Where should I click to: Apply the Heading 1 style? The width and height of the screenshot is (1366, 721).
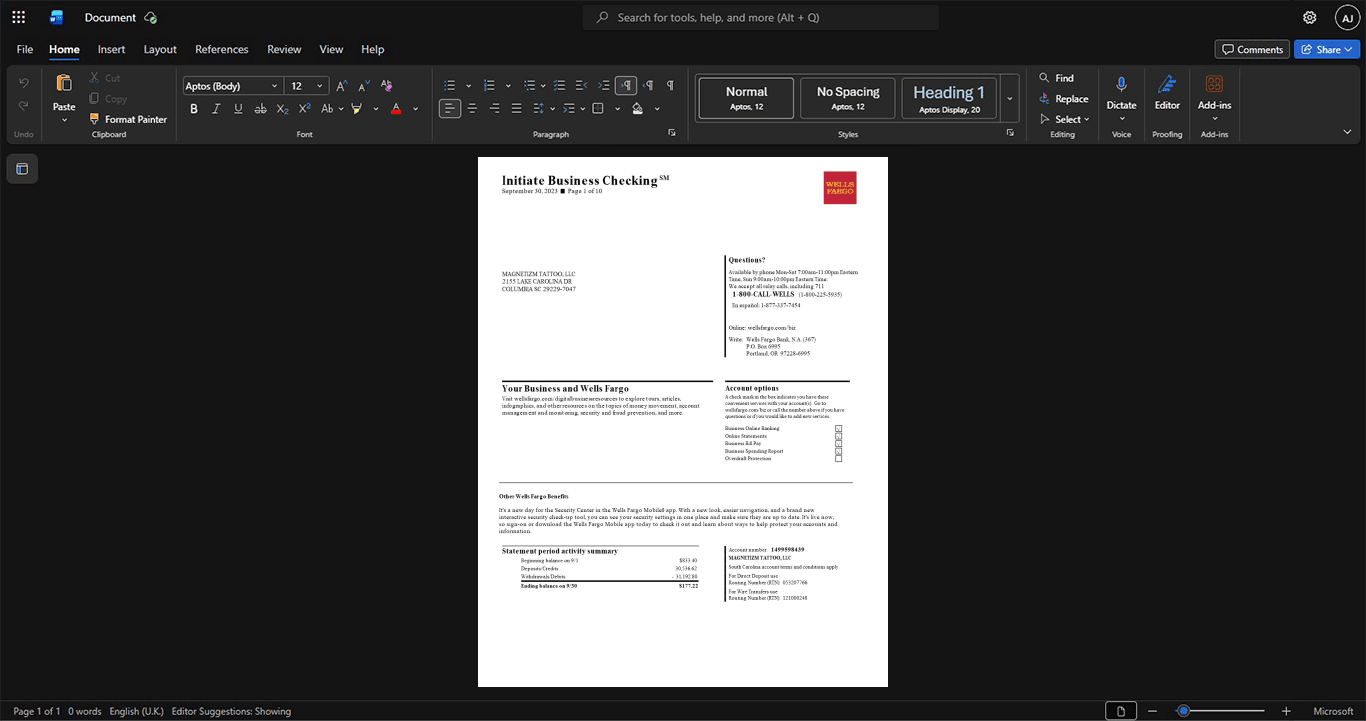tap(949, 98)
